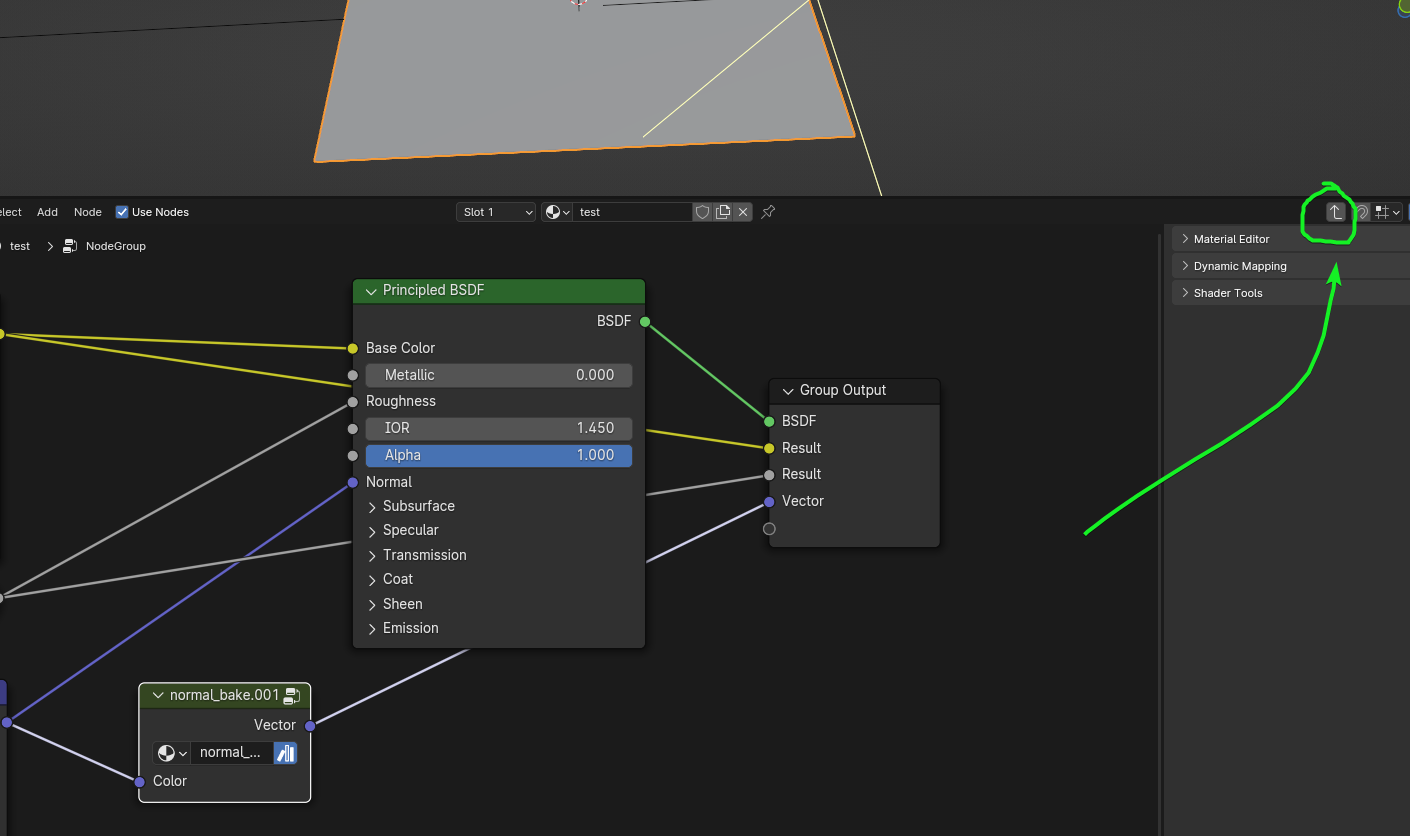Click the Alpha value slider

pyautogui.click(x=498, y=456)
